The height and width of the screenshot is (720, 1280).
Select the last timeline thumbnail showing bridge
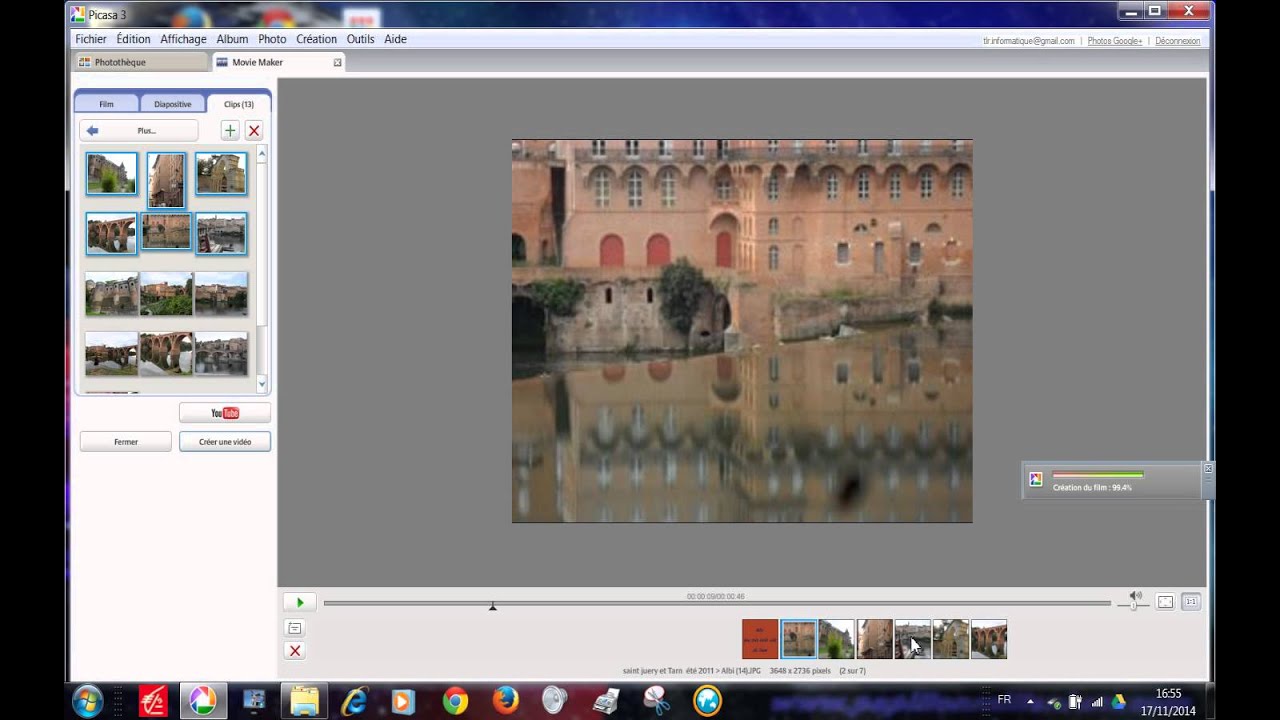click(989, 639)
